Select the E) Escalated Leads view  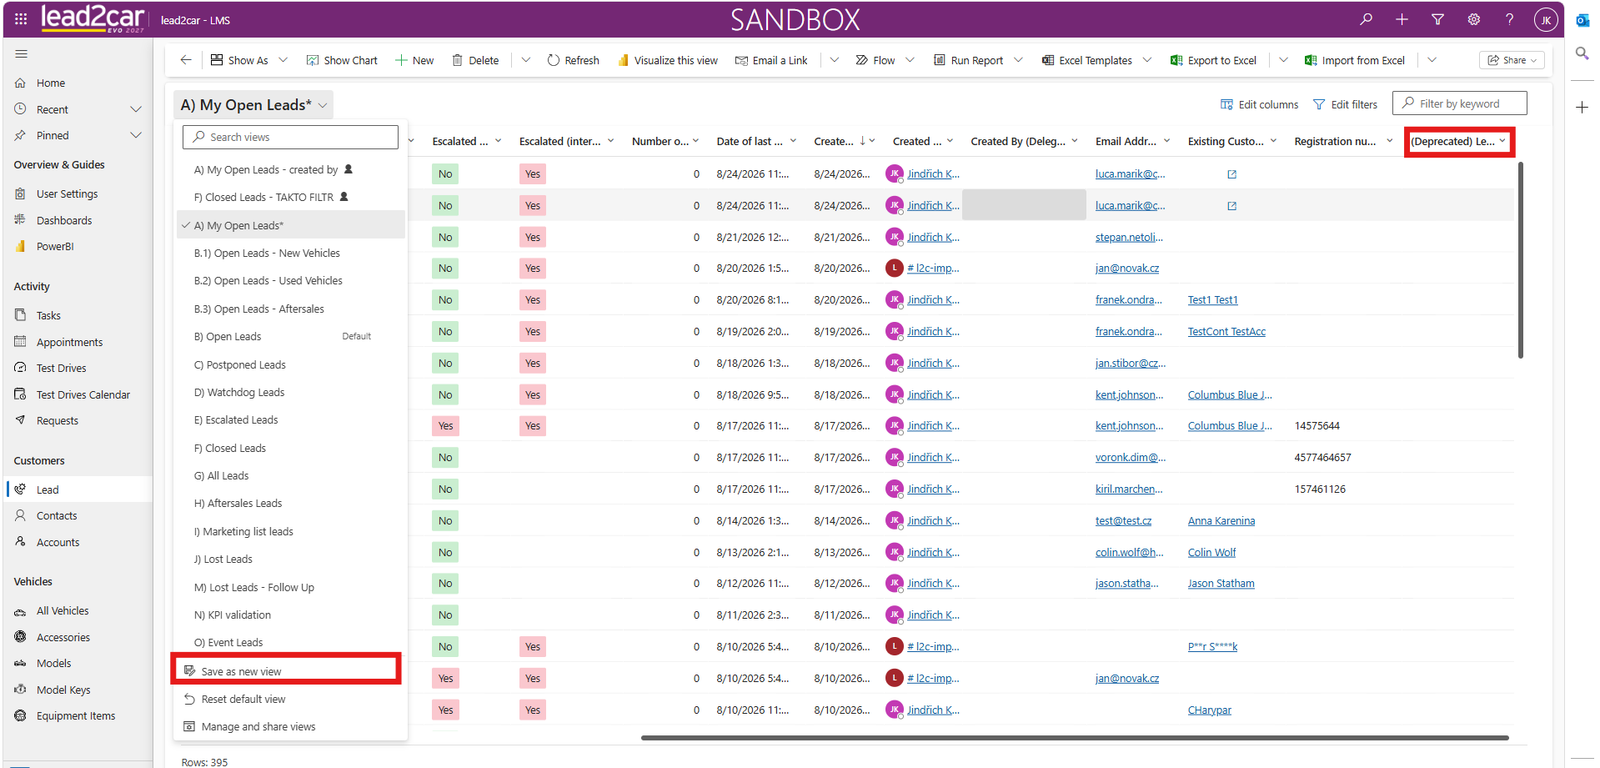236,420
